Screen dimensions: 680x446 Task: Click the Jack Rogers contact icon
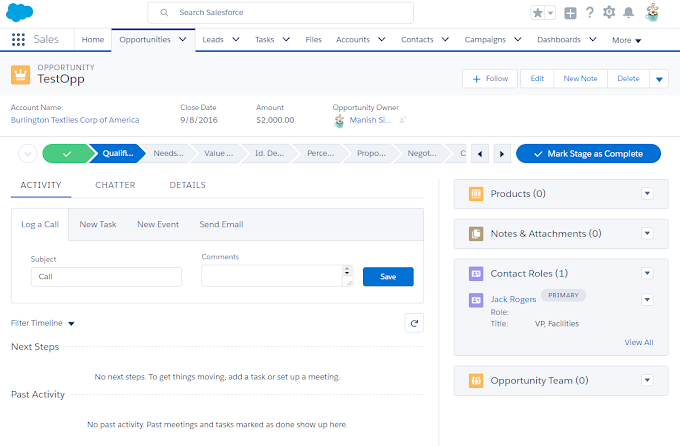[x=476, y=300]
